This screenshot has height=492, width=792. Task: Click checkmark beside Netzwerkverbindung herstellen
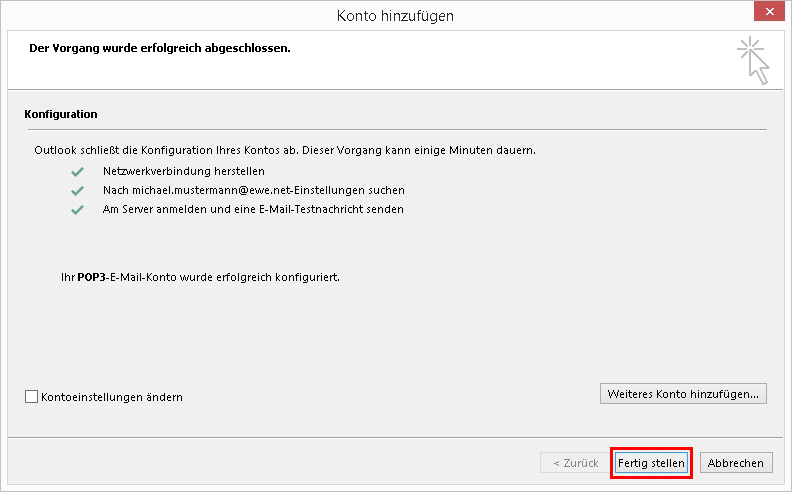coord(77,172)
